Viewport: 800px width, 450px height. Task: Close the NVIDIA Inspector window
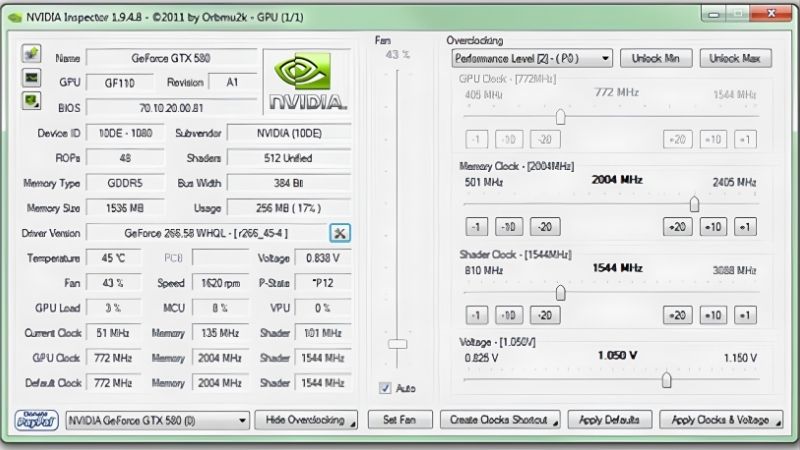771,14
